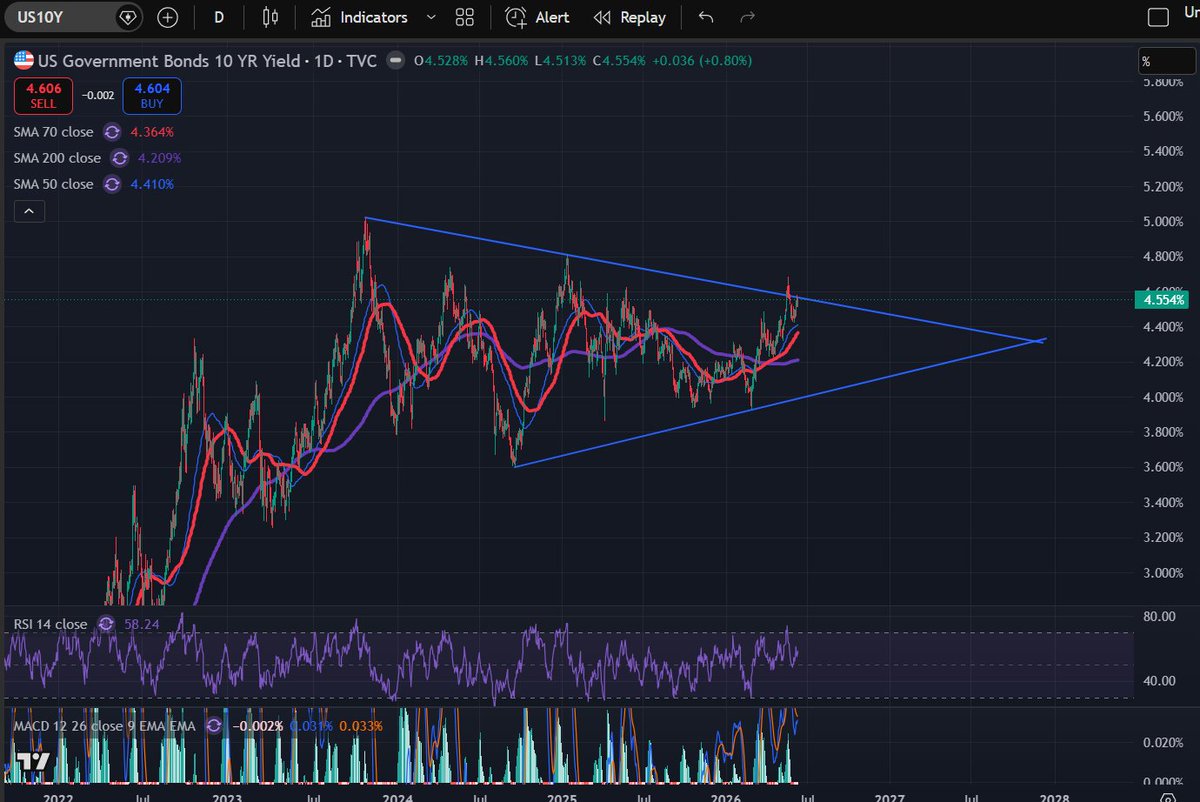Click the US Government Bonds 10 YR Yield title

167,61
